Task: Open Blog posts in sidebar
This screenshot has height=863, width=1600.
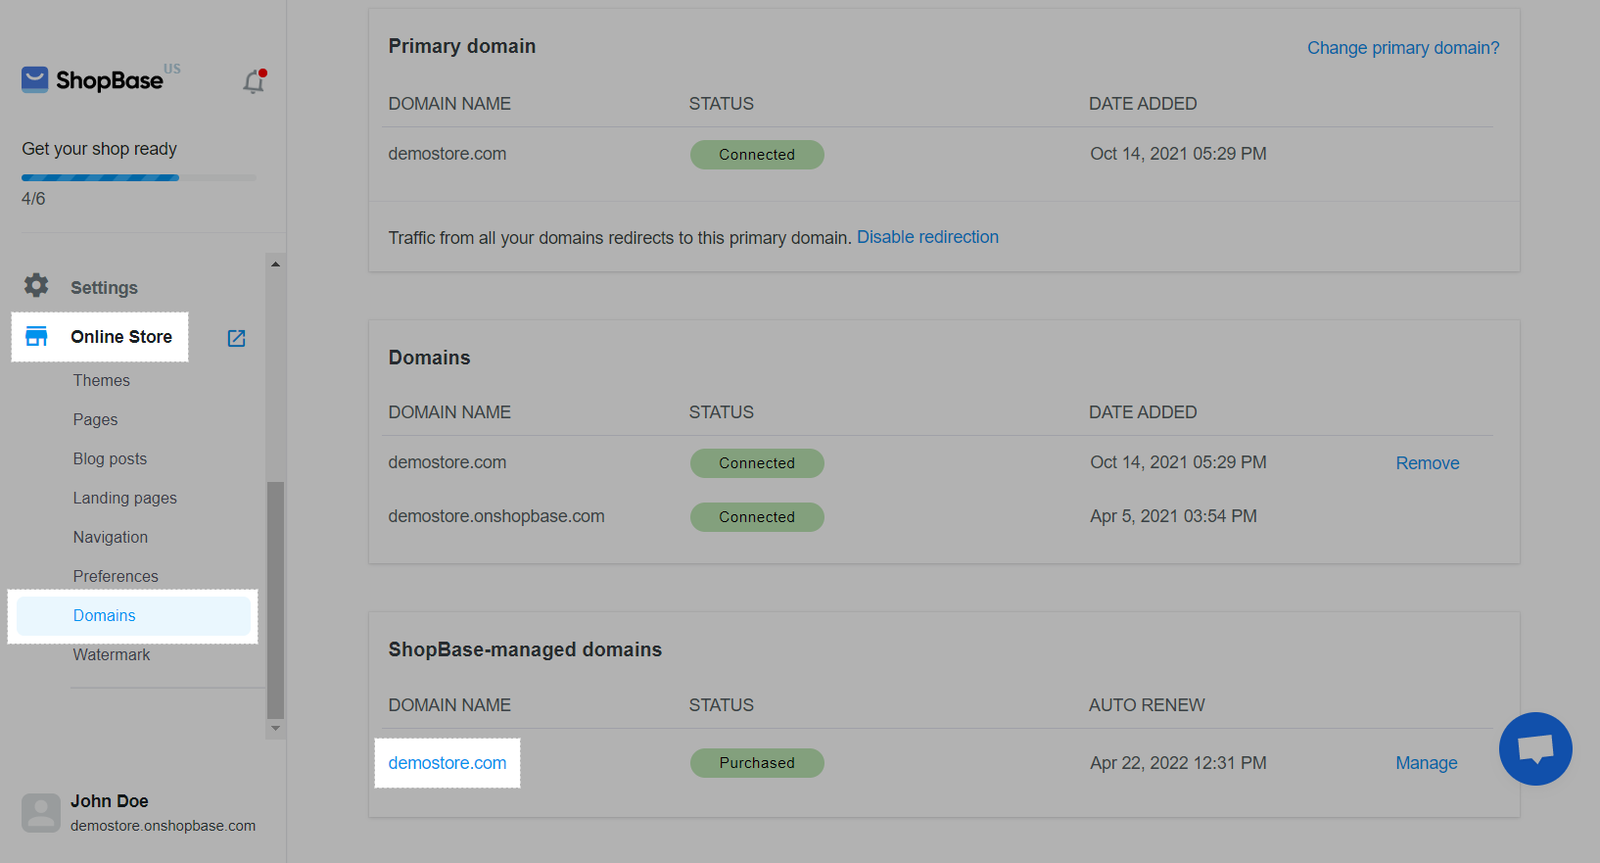Action: pos(110,459)
